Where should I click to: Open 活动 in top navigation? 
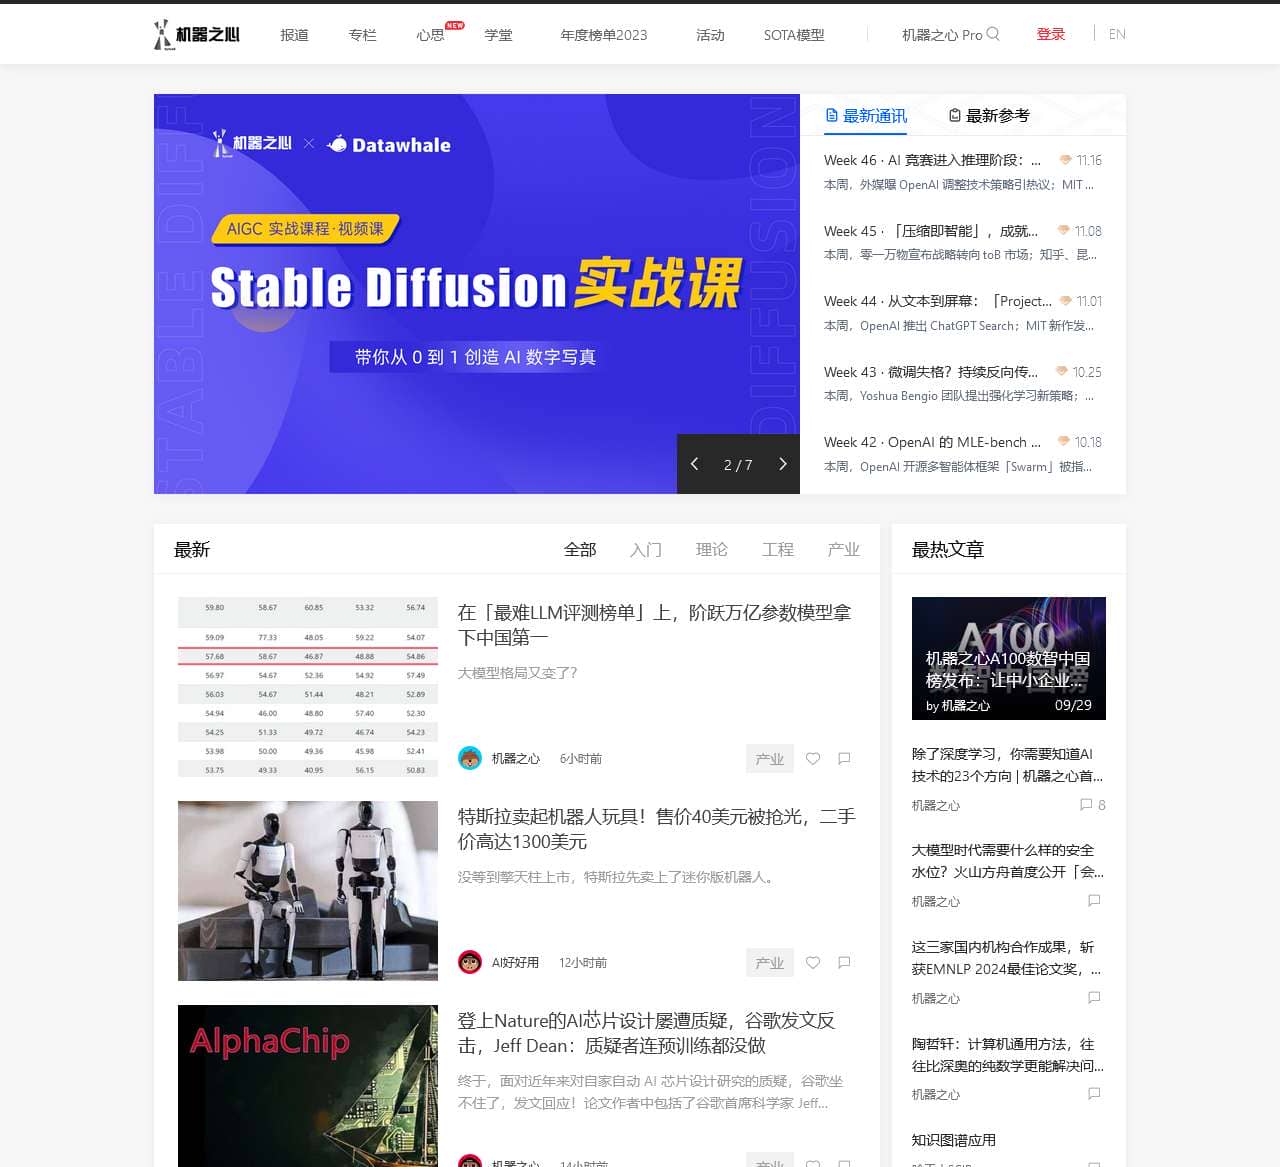[x=710, y=35]
